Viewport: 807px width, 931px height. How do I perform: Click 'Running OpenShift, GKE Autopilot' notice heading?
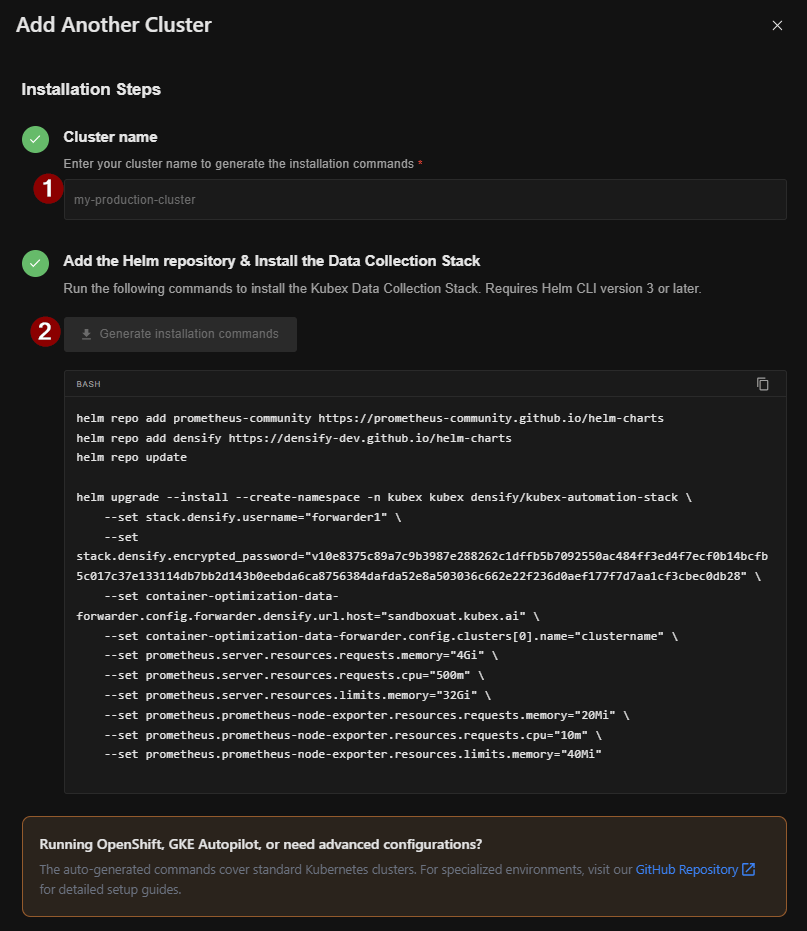point(261,844)
